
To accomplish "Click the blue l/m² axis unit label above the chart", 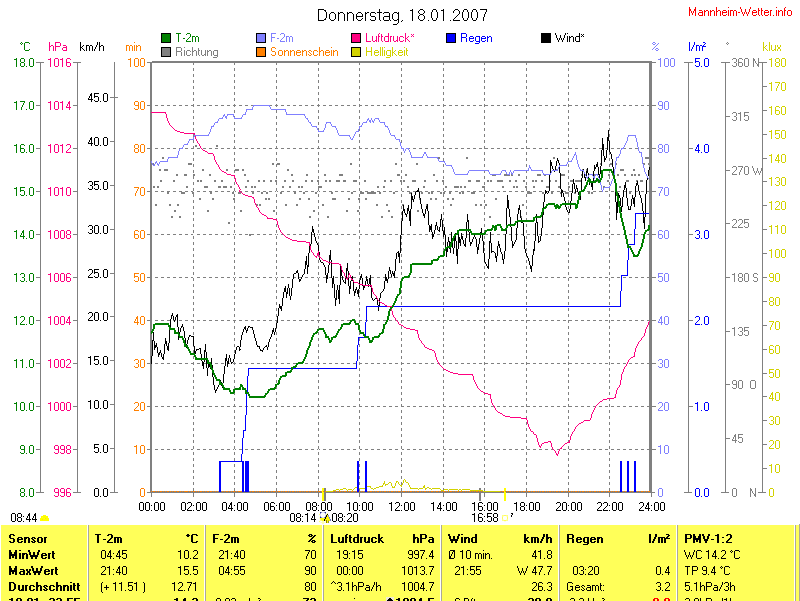I will (x=697, y=47).
